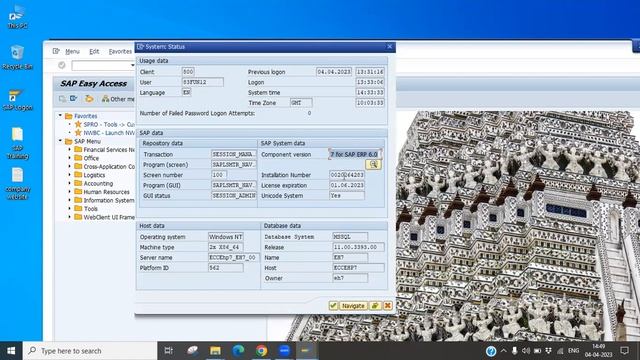Click the License expiration field

tap(347, 185)
